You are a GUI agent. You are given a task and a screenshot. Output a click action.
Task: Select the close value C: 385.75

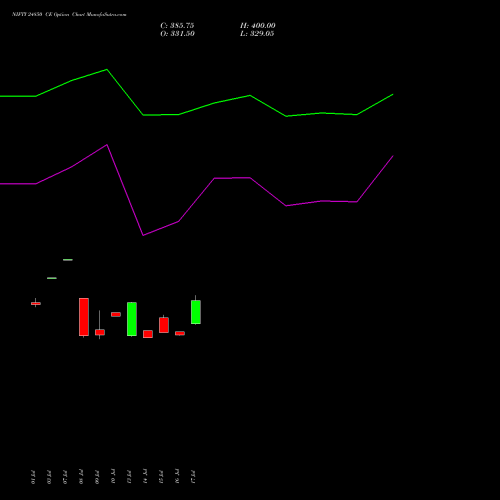click(177, 26)
